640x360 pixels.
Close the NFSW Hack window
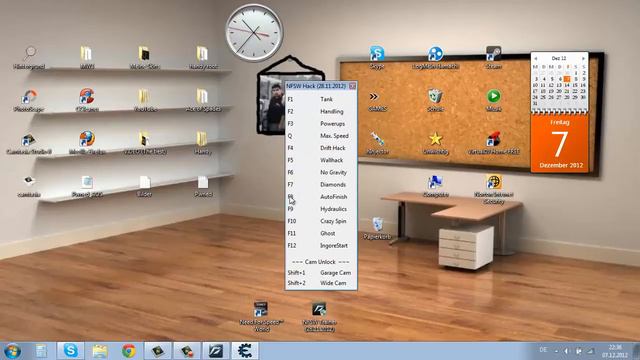tap(352, 86)
